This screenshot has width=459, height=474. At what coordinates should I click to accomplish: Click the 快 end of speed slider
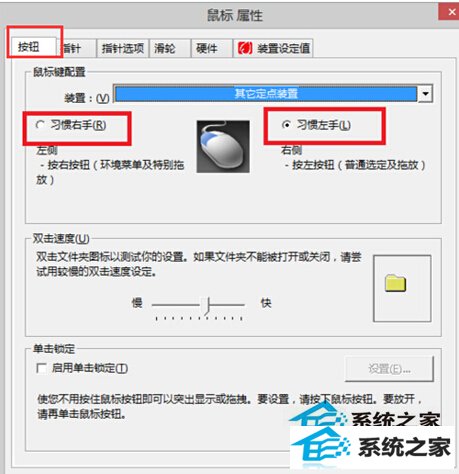click(x=266, y=303)
